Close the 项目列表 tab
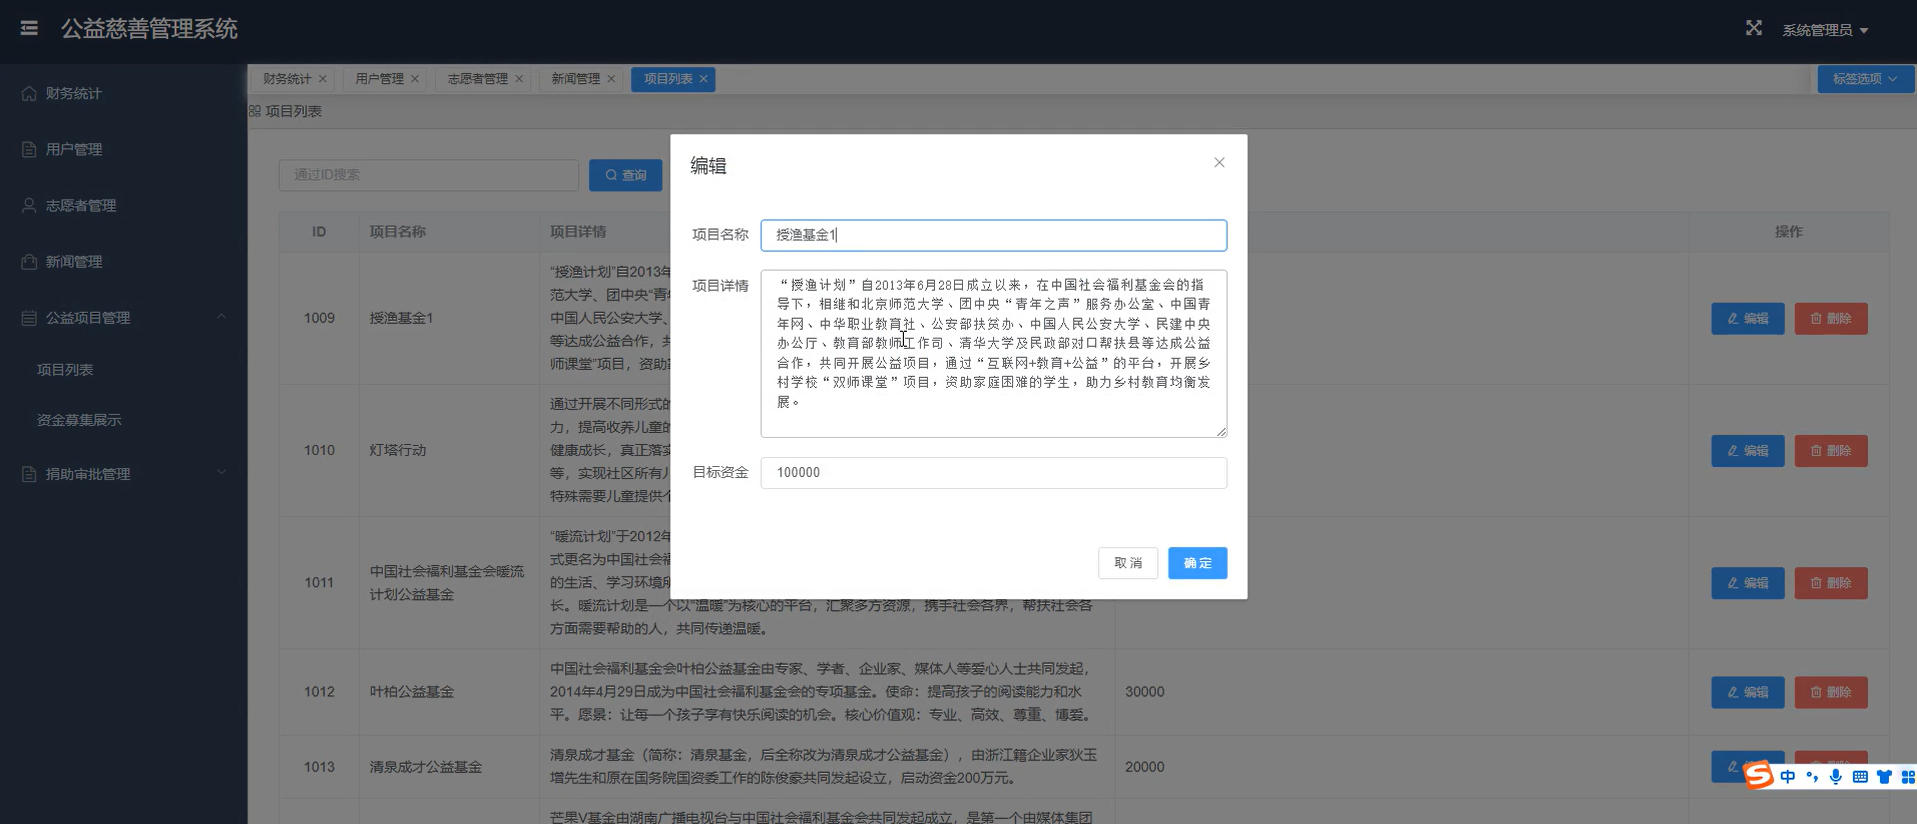The width and height of the screenshot is (1917, 824). (x=703, y=79)
